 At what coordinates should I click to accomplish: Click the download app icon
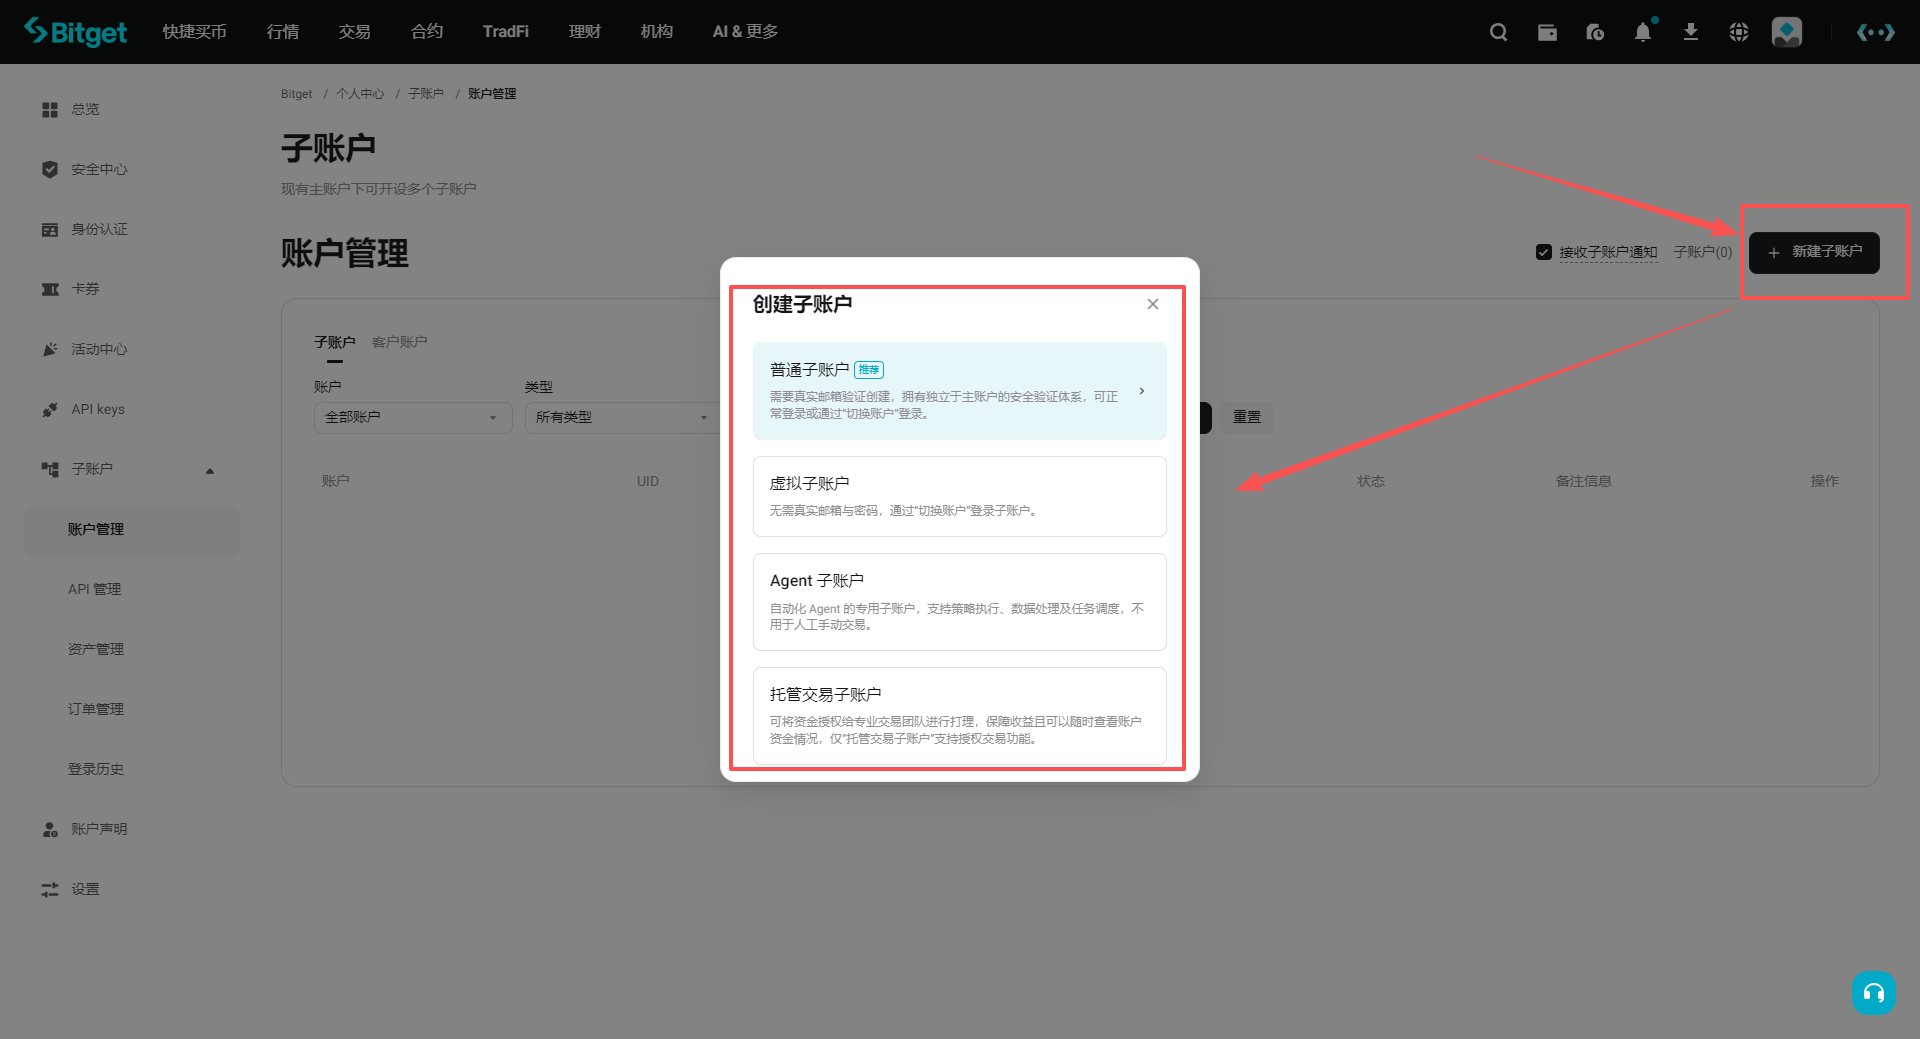(1691, 32)
